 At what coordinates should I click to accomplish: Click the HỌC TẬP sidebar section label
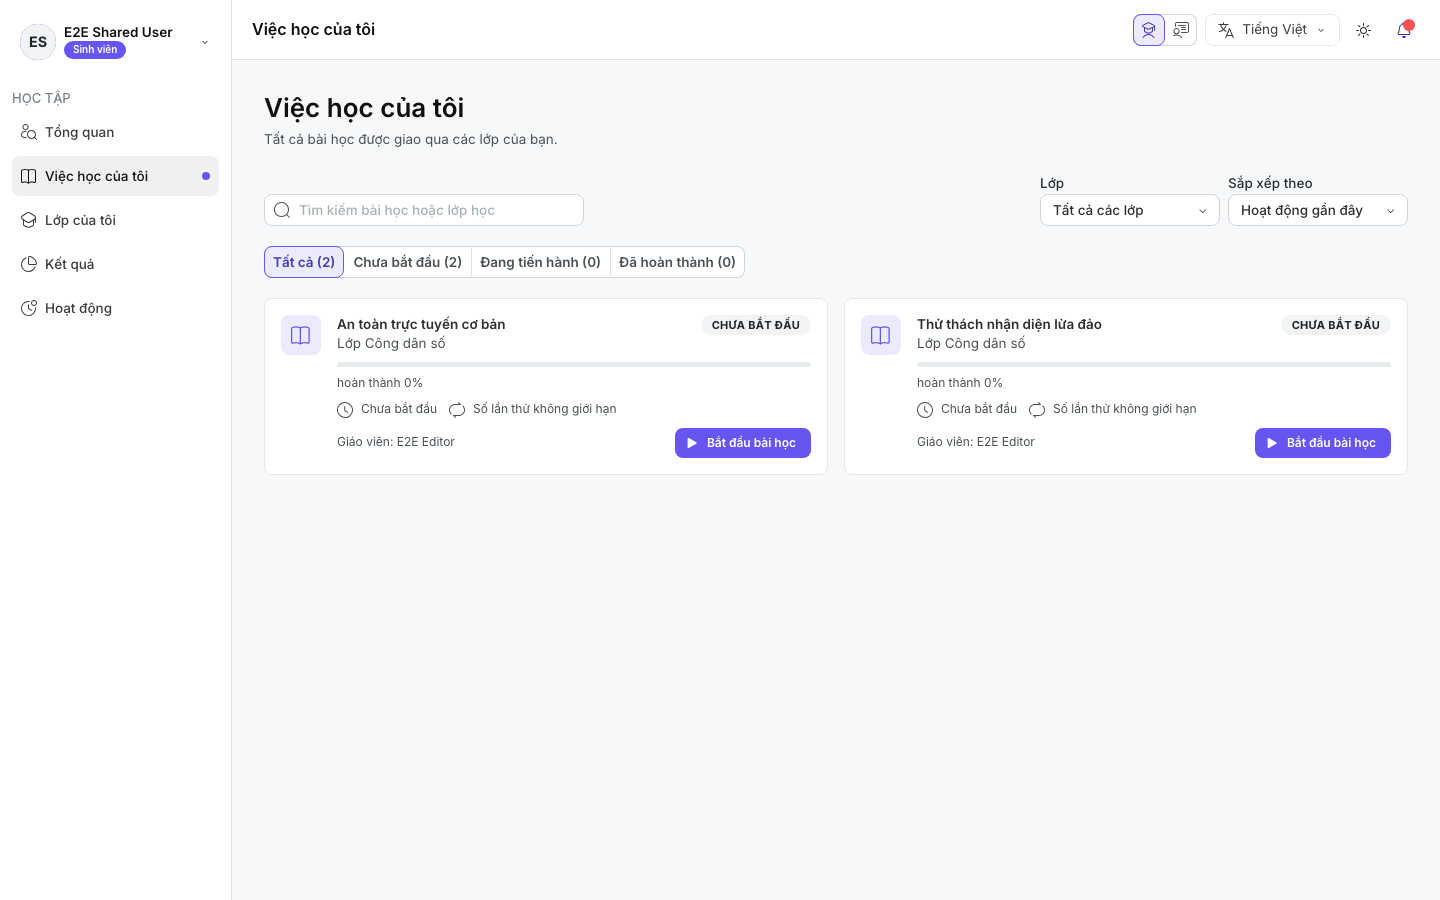[x=41, y=98]
